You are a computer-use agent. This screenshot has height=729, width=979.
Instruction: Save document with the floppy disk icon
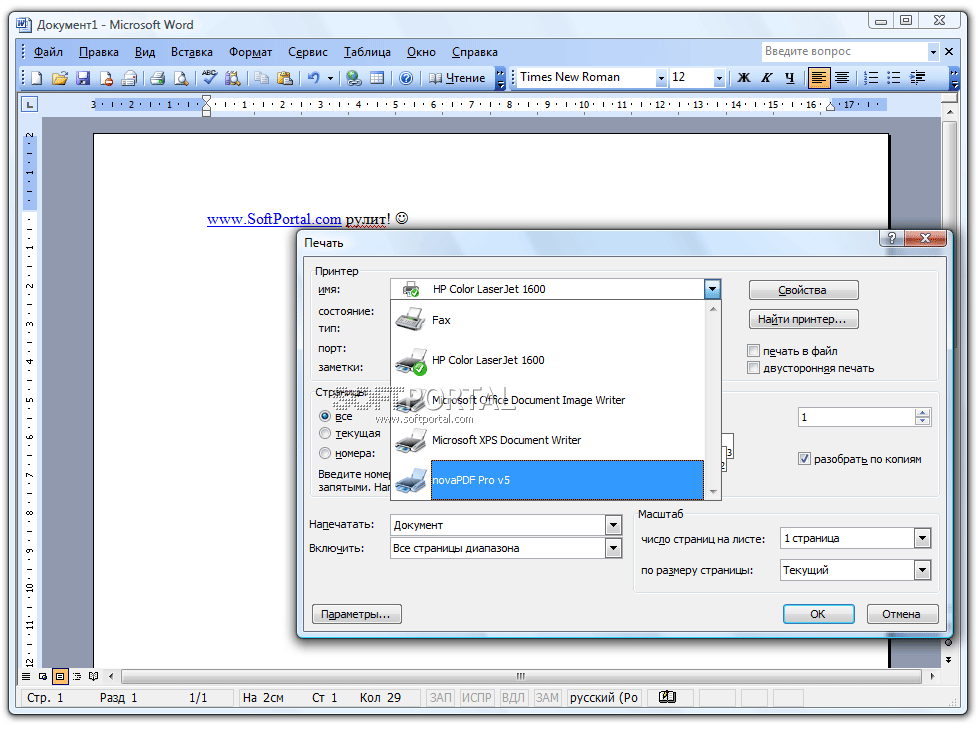coord(82,77)
